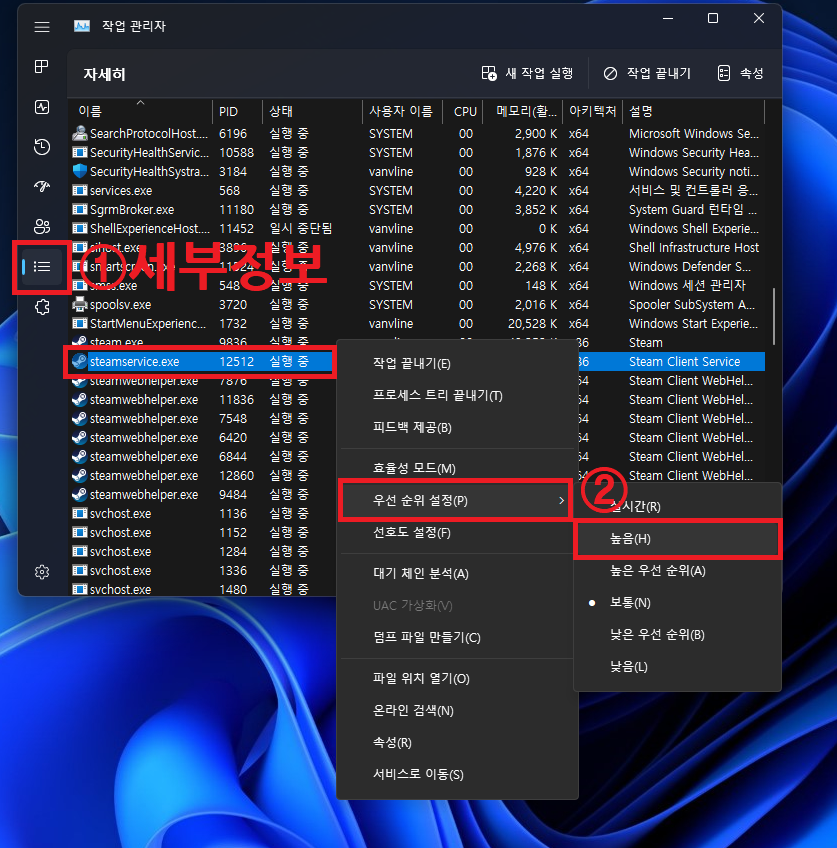837x848 pixels.
Task: Select PID 11452 ShellExperienceHost cell
Action: (236, 229)
